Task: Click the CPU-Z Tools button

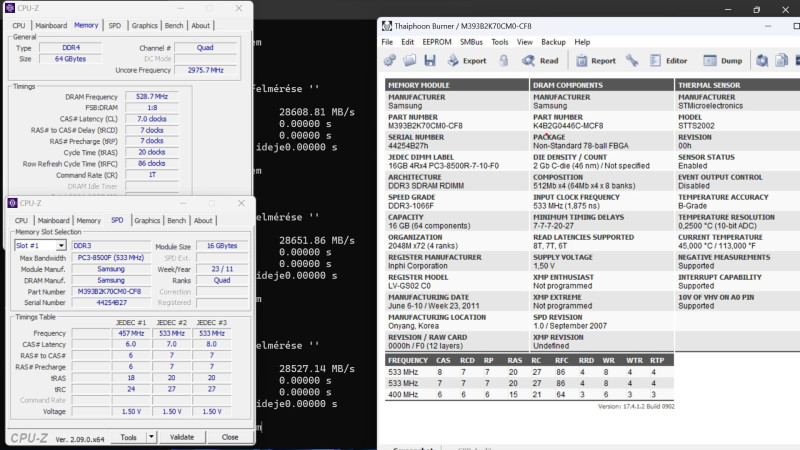Action: point(128,437)
